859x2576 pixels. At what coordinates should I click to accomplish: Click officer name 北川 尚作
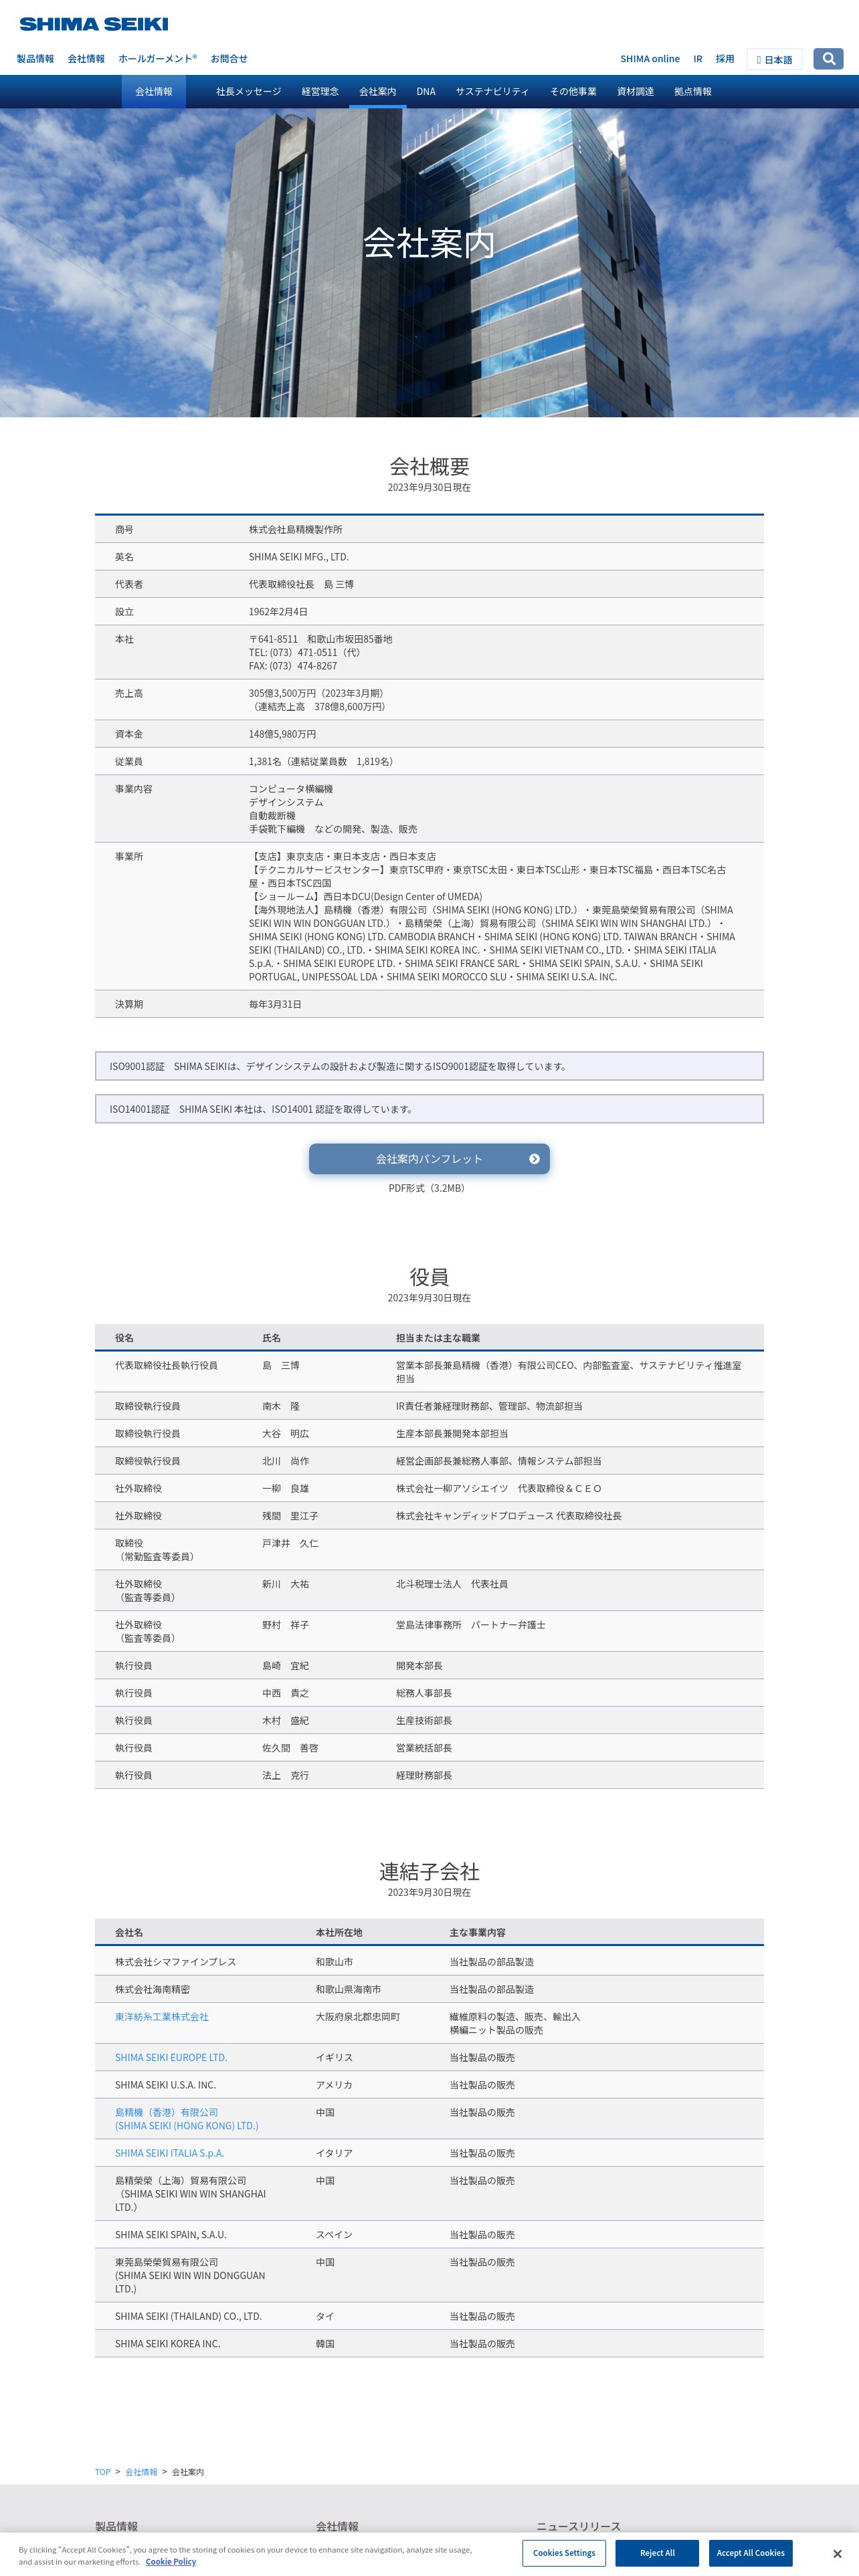286,1461
